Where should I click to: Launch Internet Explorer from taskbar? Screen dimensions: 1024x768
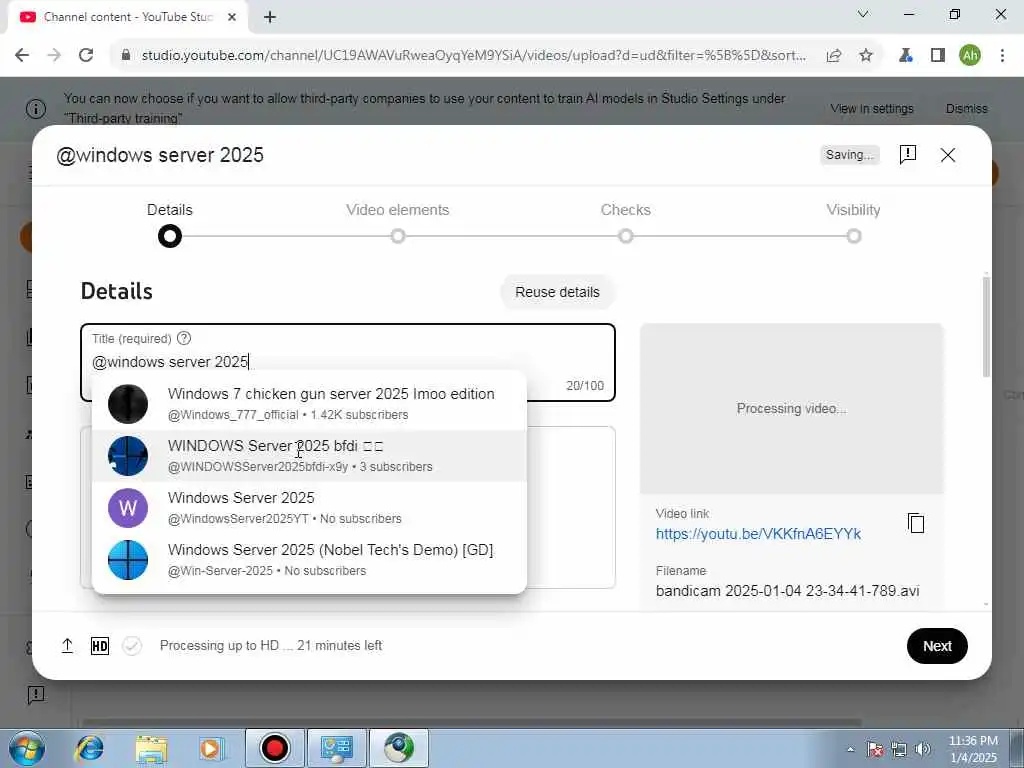pyautogui.click(x=89, y=748)
